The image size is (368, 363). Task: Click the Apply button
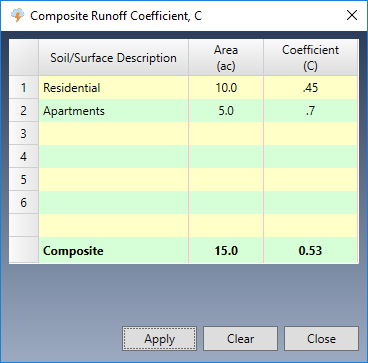coord(159,339)
